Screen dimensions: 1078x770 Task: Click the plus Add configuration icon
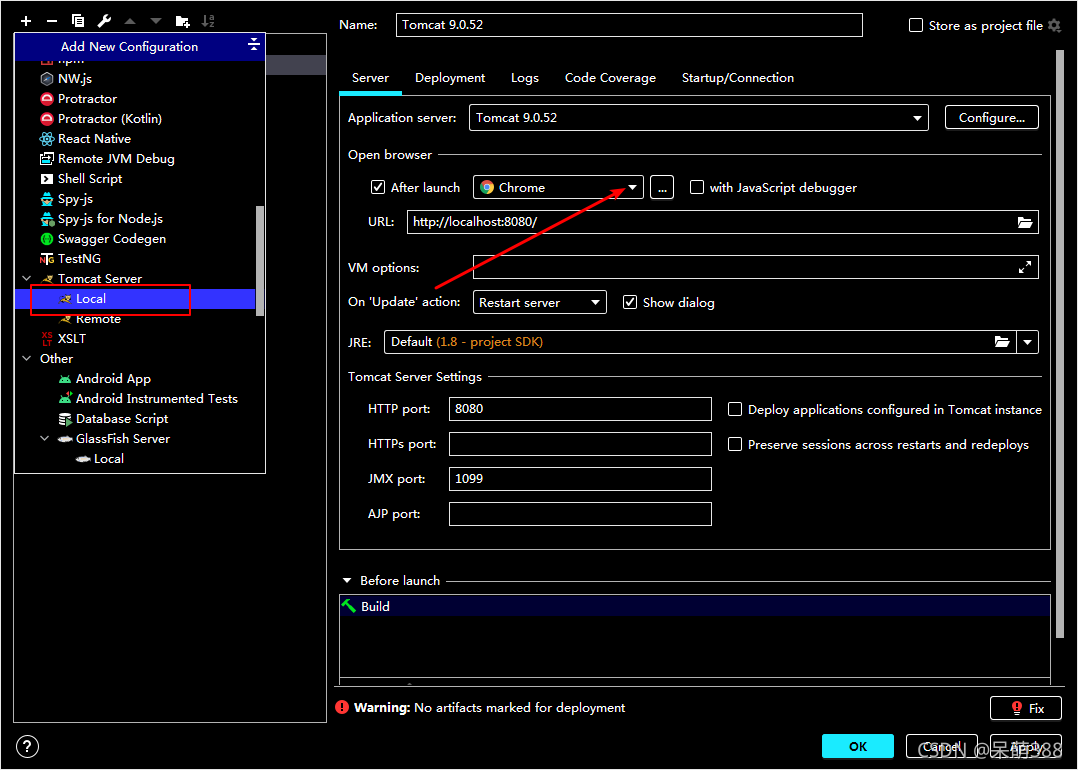coord(26,21)
